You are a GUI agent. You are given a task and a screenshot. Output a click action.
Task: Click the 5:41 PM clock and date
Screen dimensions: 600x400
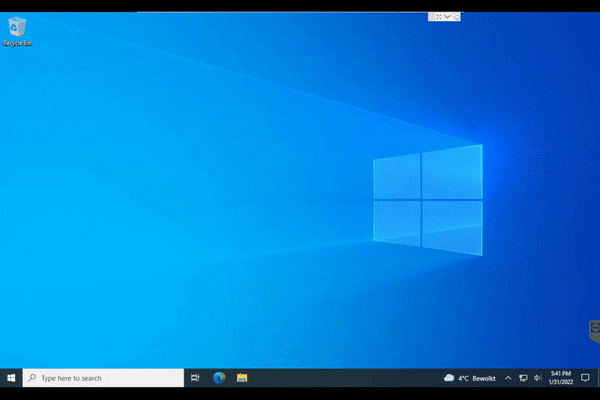click(x=560, y=378)
